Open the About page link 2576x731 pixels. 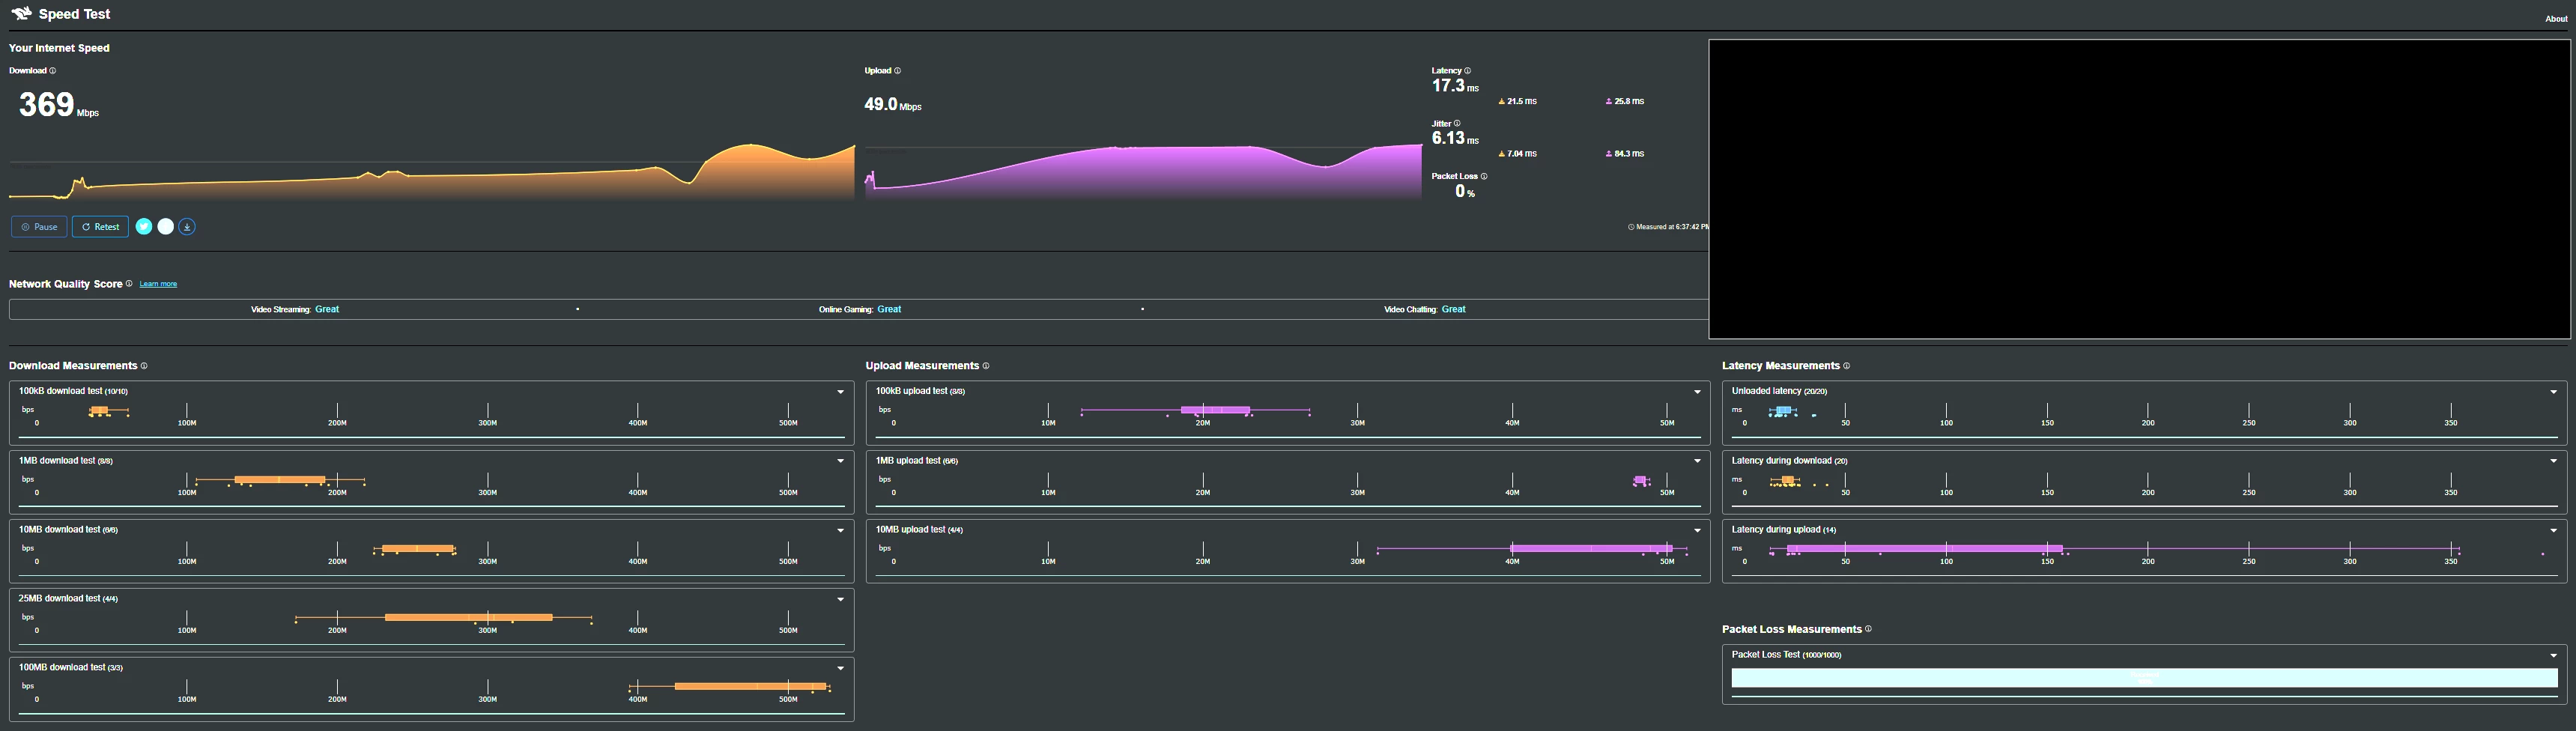[x=2556, y=19]
